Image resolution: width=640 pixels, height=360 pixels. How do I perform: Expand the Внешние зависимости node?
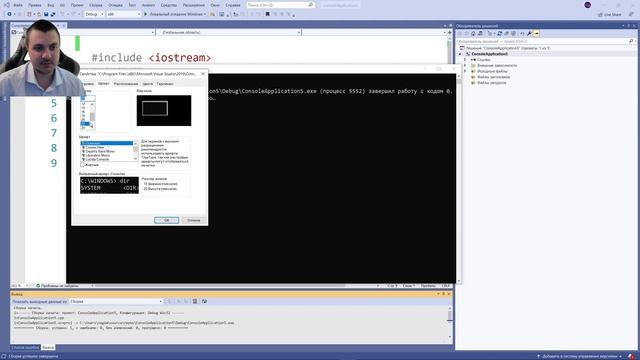465,65
